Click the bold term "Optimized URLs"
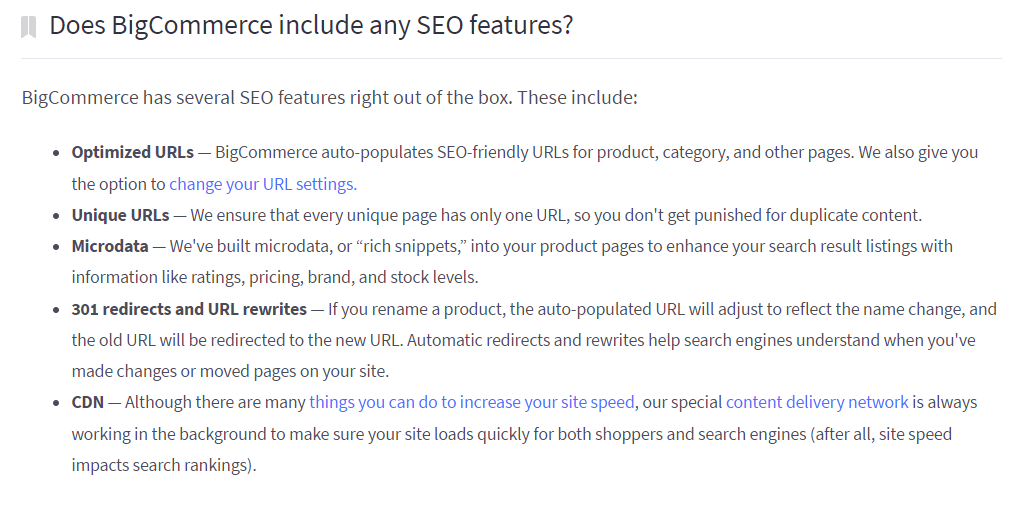The height and width of the screenshot is (506, 1017). 132,153
